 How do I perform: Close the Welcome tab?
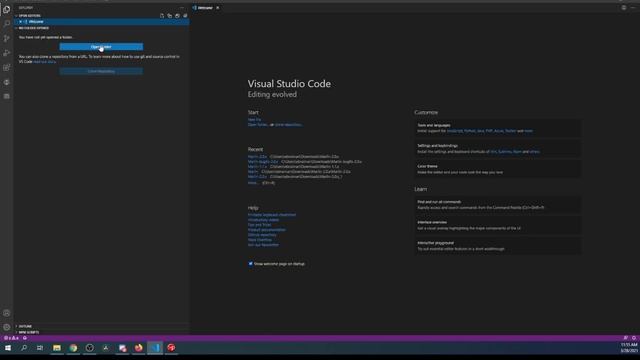[218, 8]
